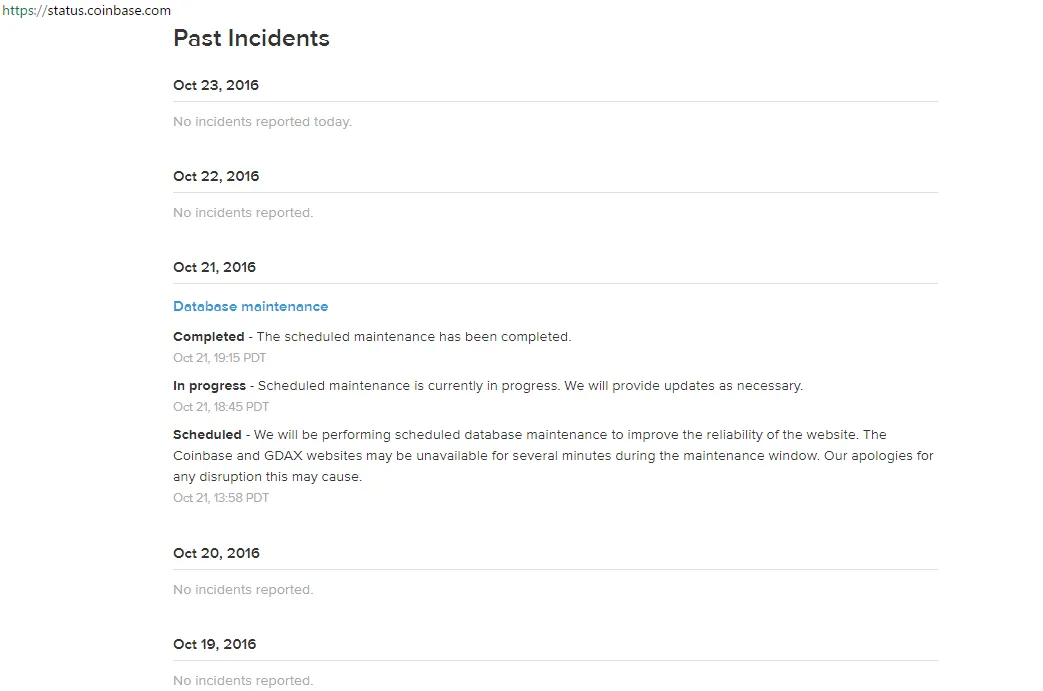Screen dimensions: 1043x691
Task: Click the Oct 21, 19:15 PDT timestamp
Action: pos(220,358)
